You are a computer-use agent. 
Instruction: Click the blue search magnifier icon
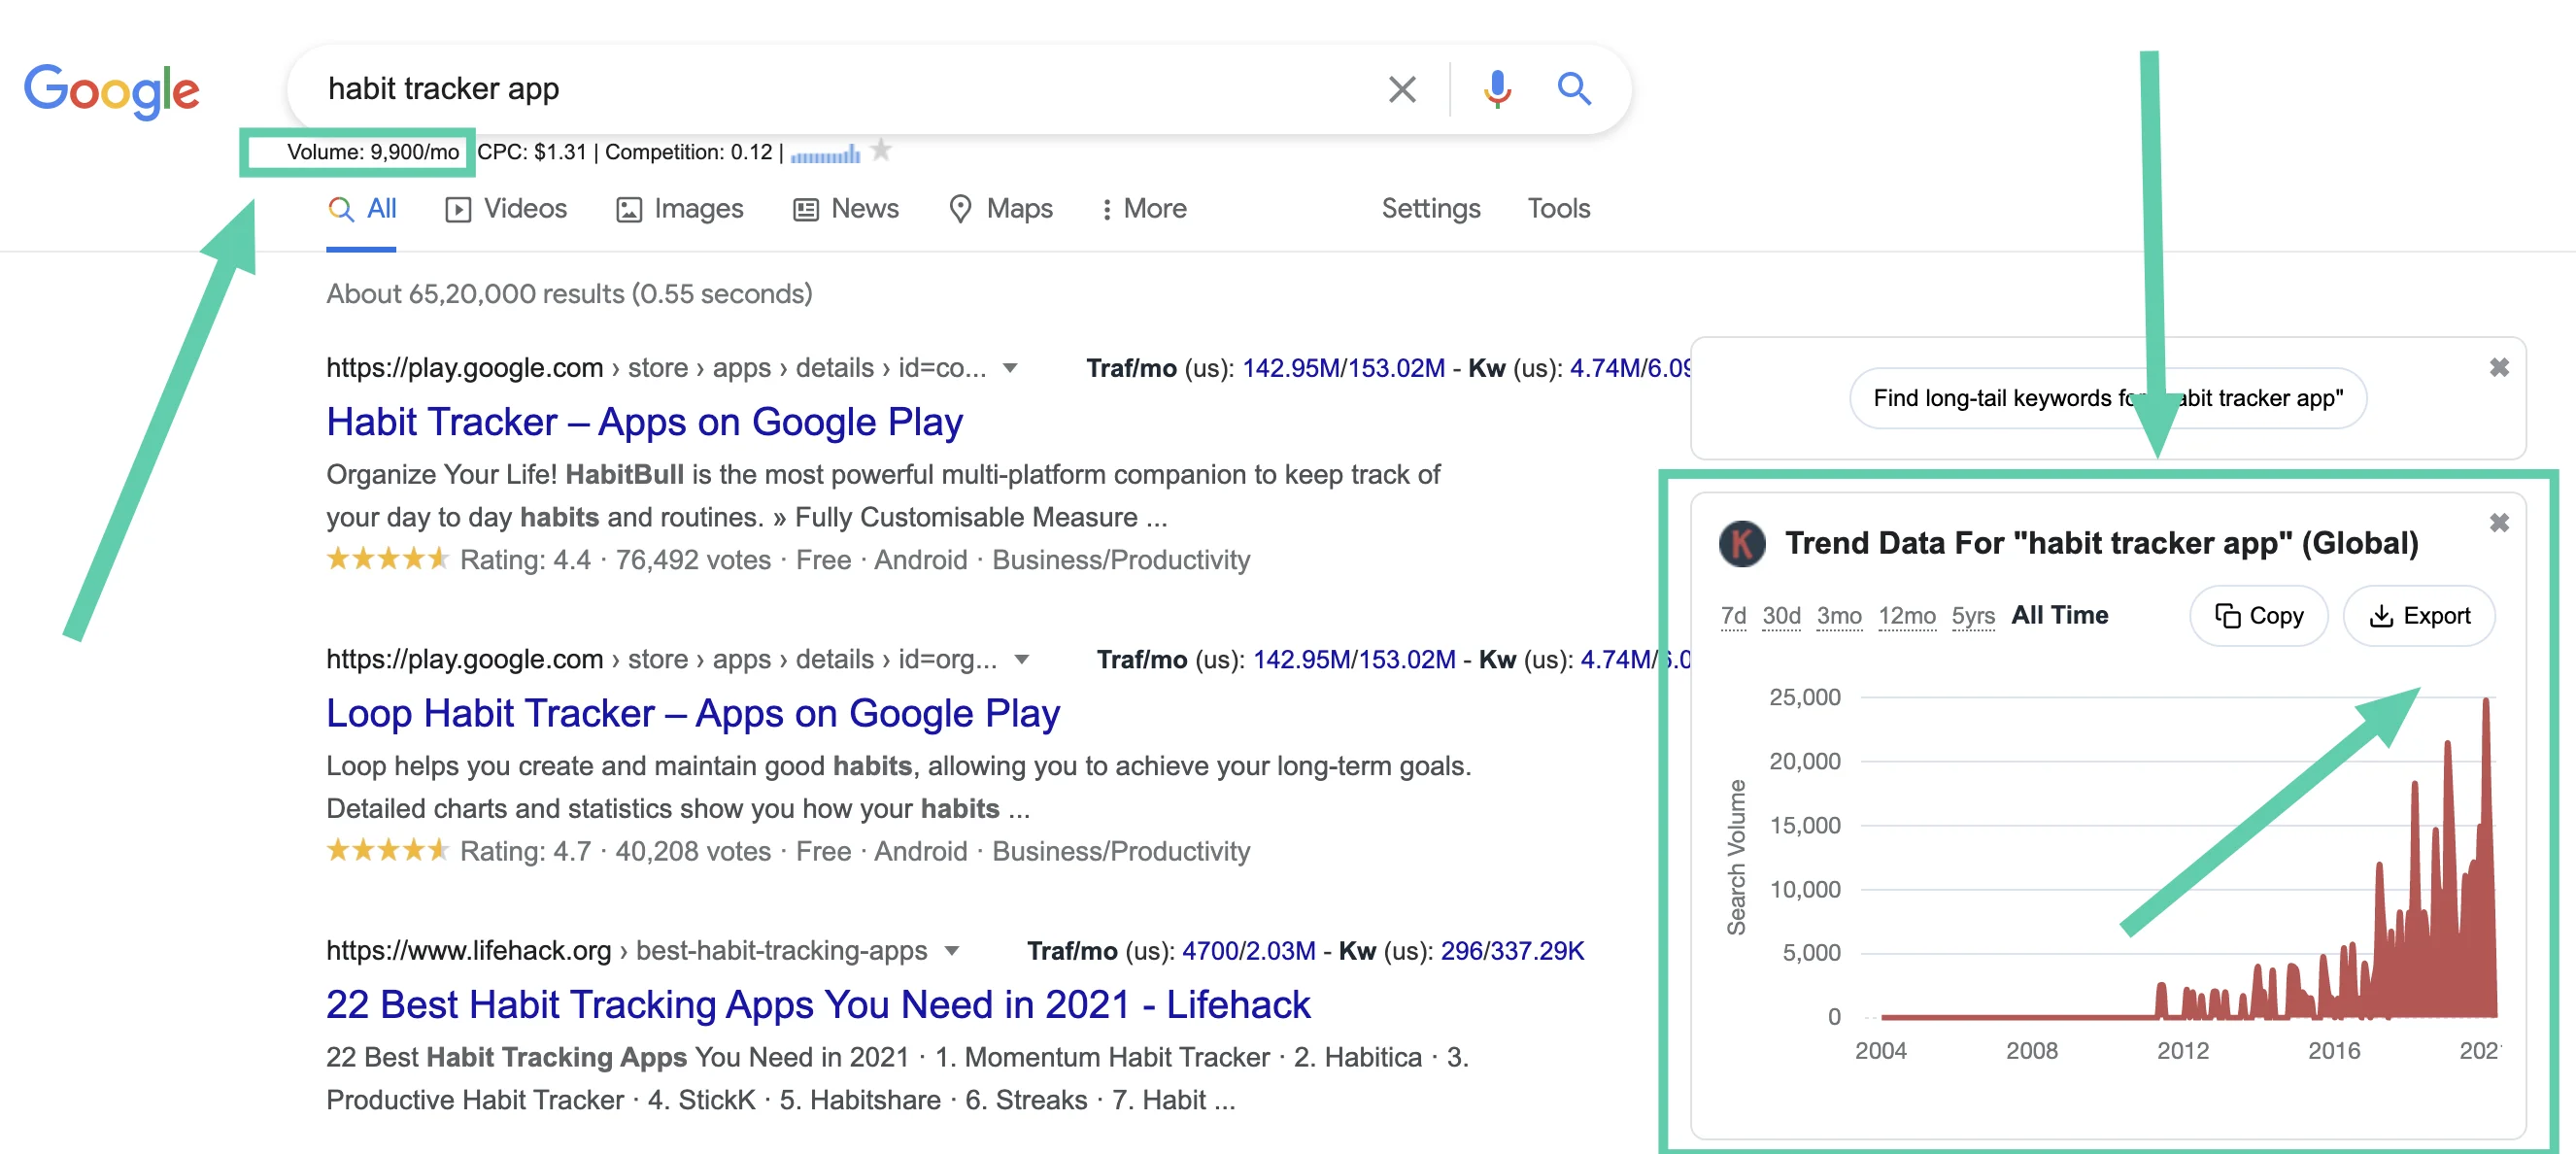[1573, 89]
